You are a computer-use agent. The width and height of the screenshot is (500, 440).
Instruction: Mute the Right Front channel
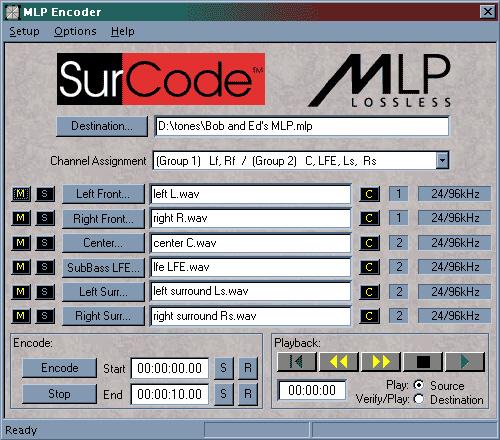point(21,218)
